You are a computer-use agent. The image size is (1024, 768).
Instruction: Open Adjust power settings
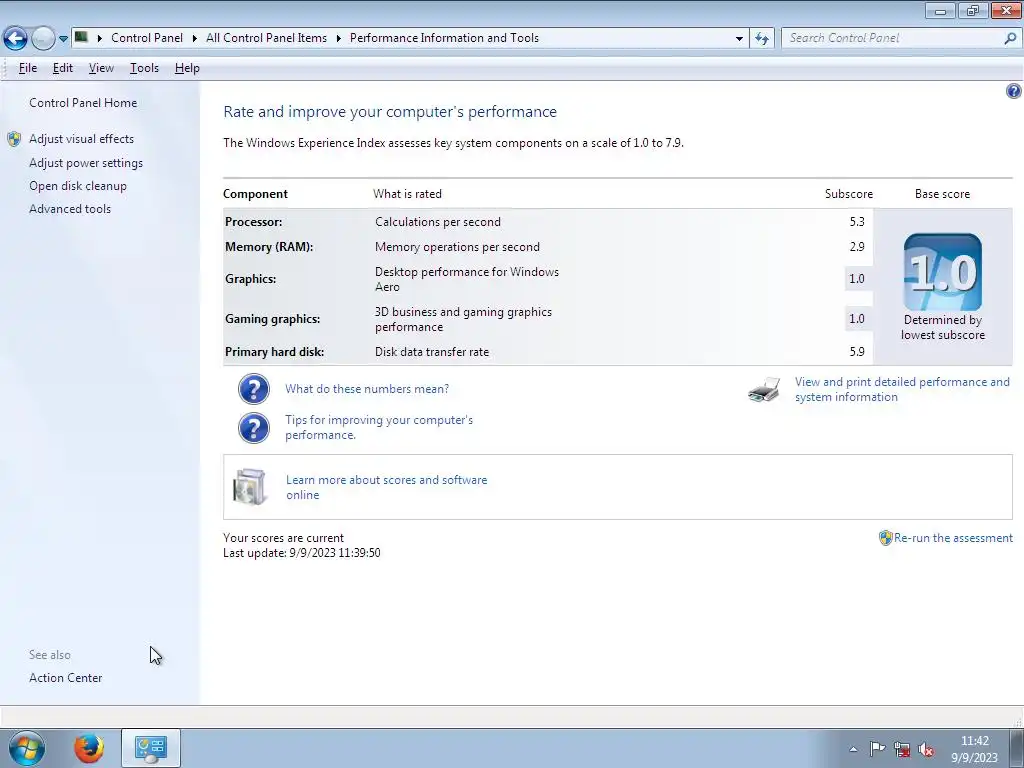86,163
